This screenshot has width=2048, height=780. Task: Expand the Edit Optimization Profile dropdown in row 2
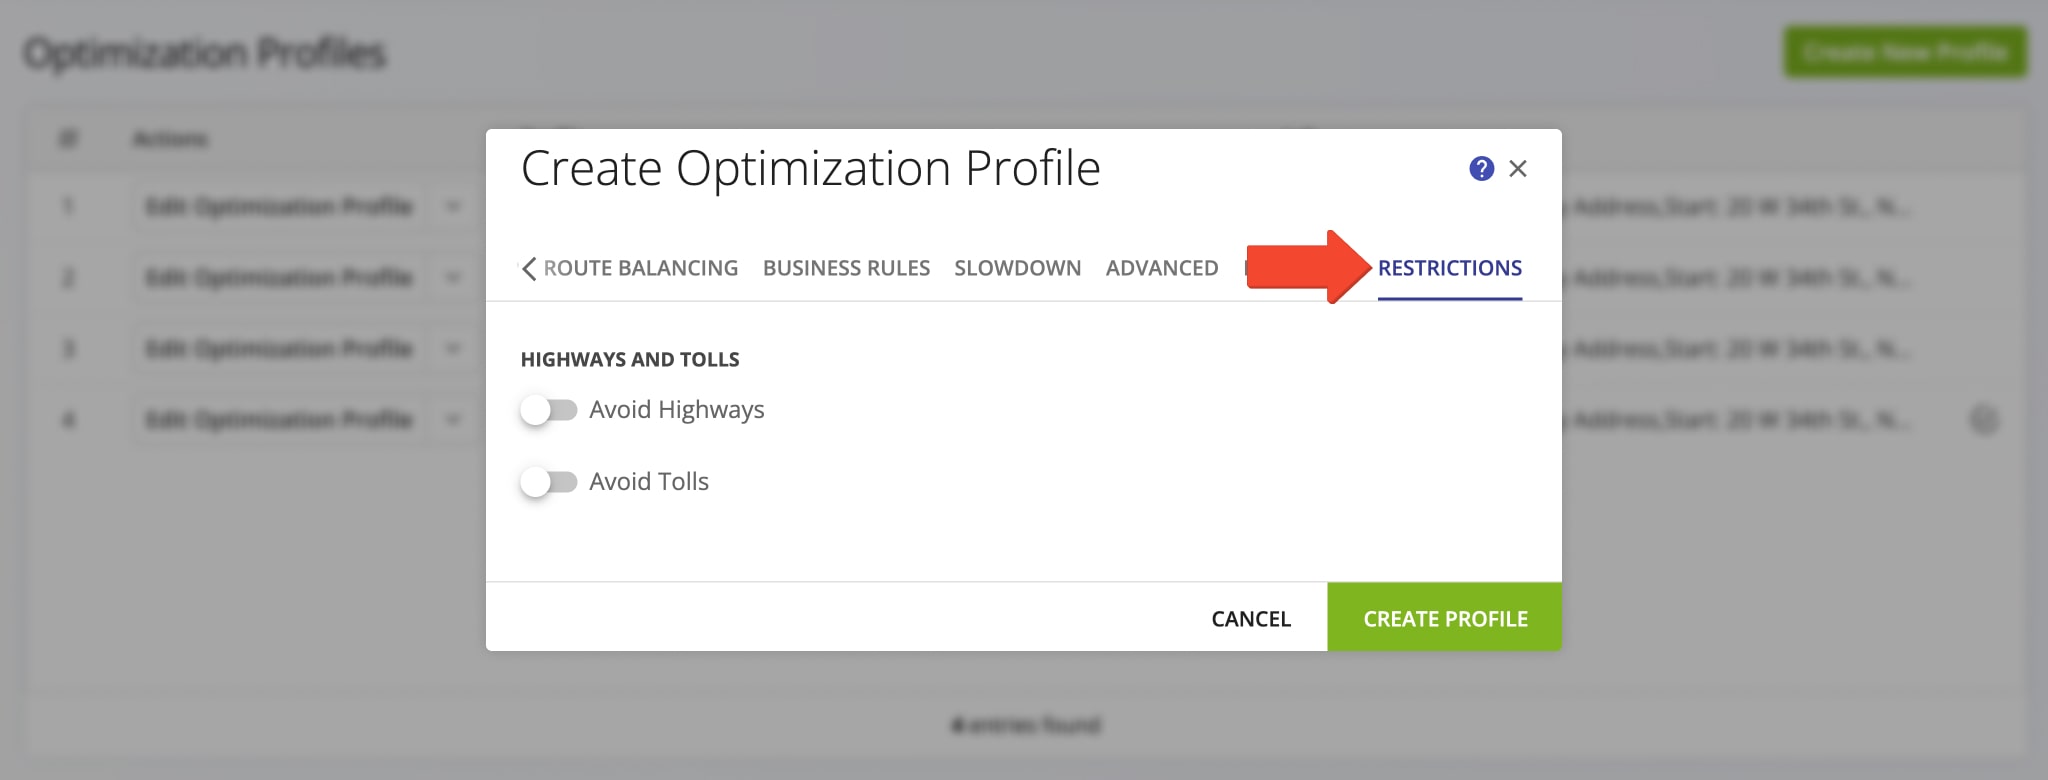point(453,278)
